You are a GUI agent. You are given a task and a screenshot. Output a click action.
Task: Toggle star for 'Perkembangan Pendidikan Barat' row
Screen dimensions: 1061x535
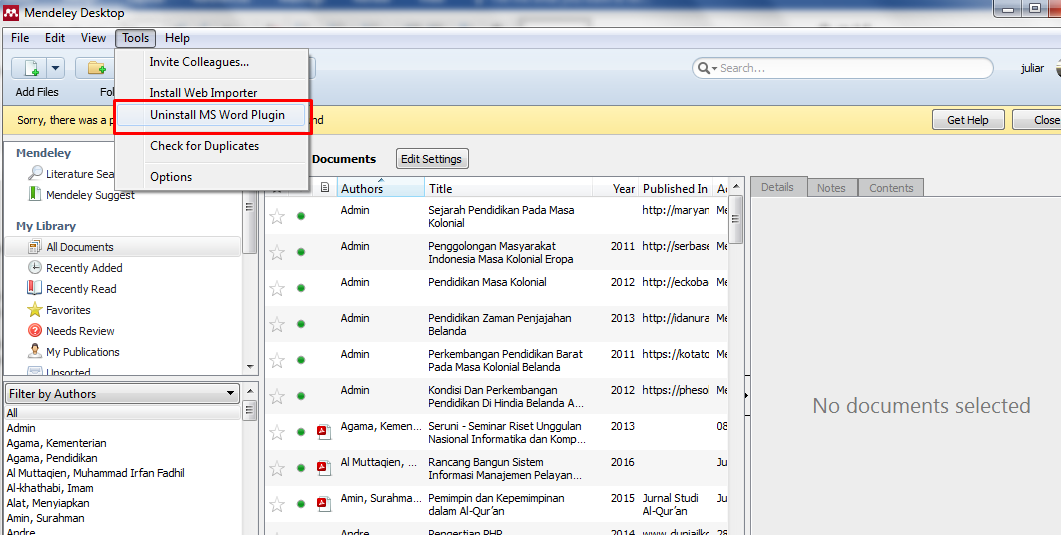[277, 360]
